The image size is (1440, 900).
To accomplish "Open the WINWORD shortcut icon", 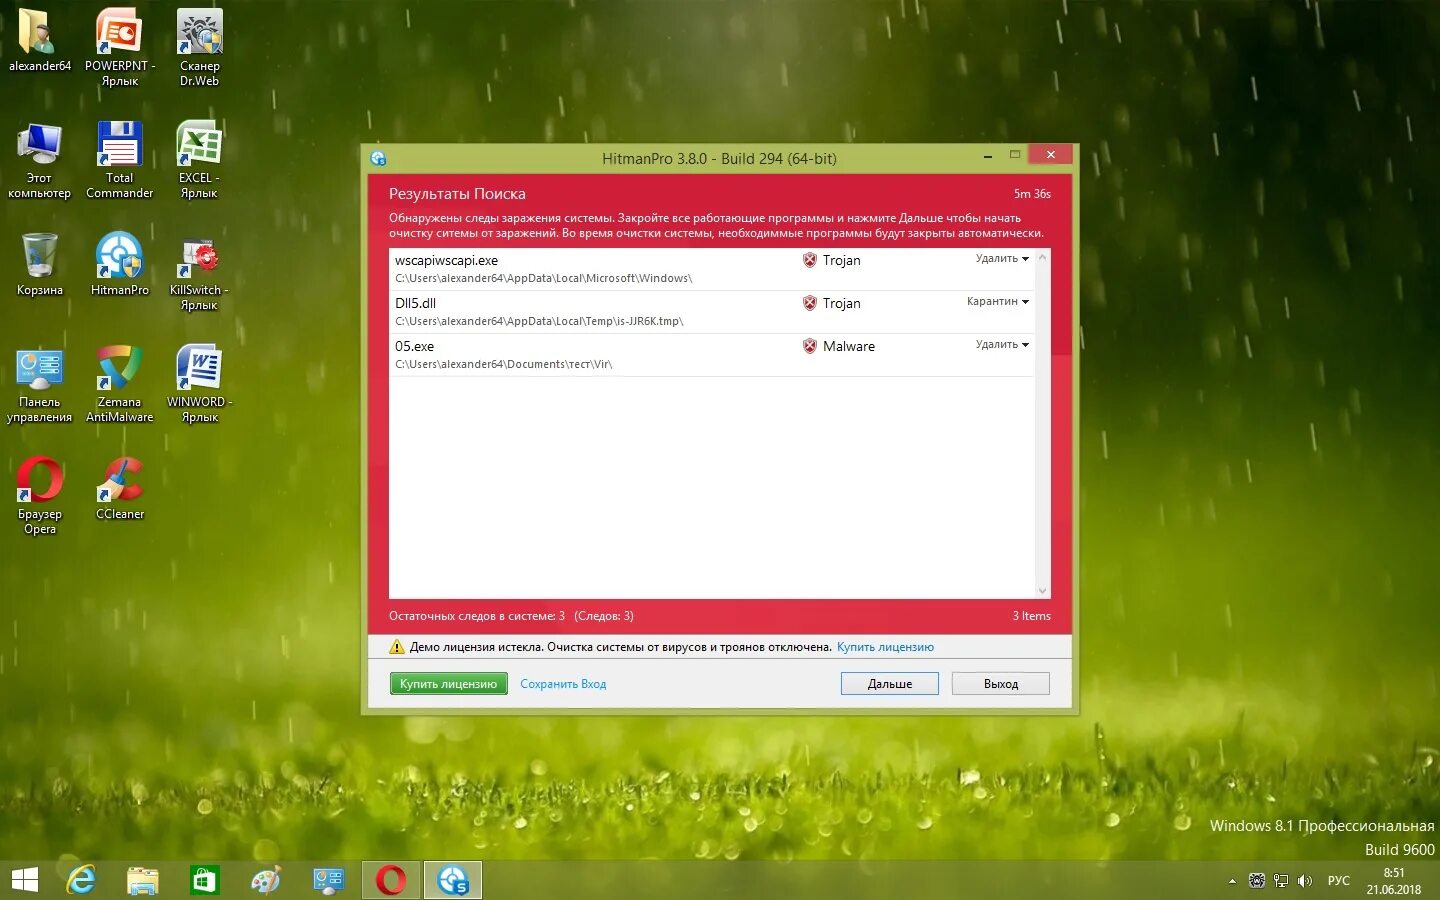I will 199,368.
